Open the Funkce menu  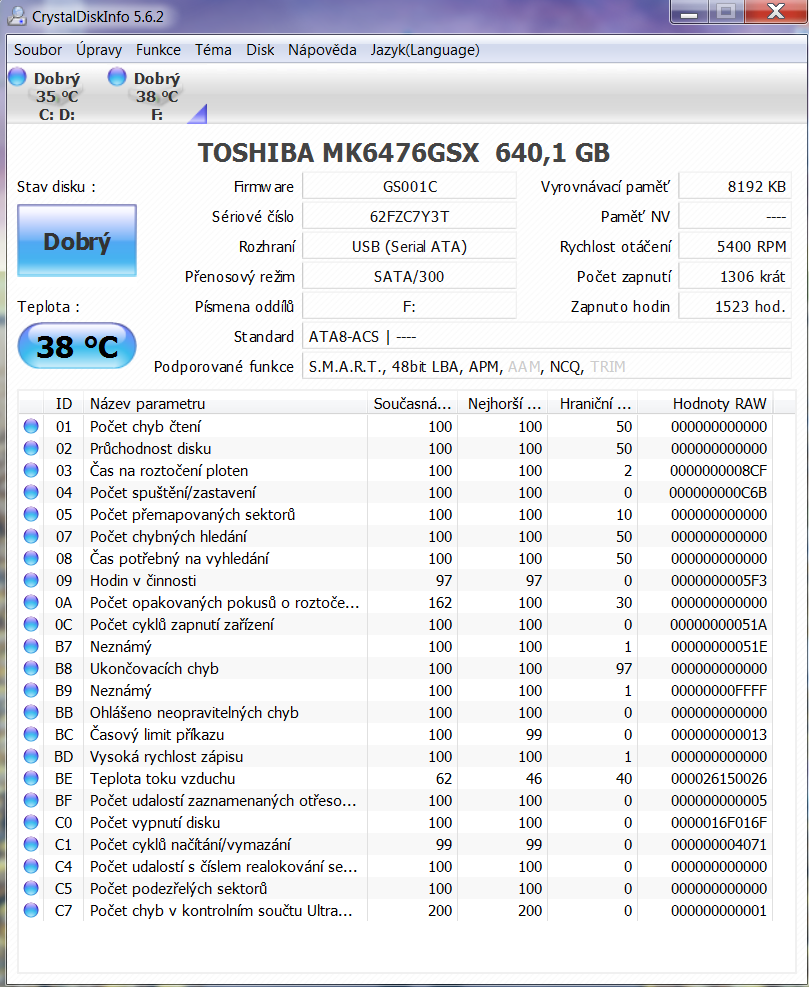158,50
